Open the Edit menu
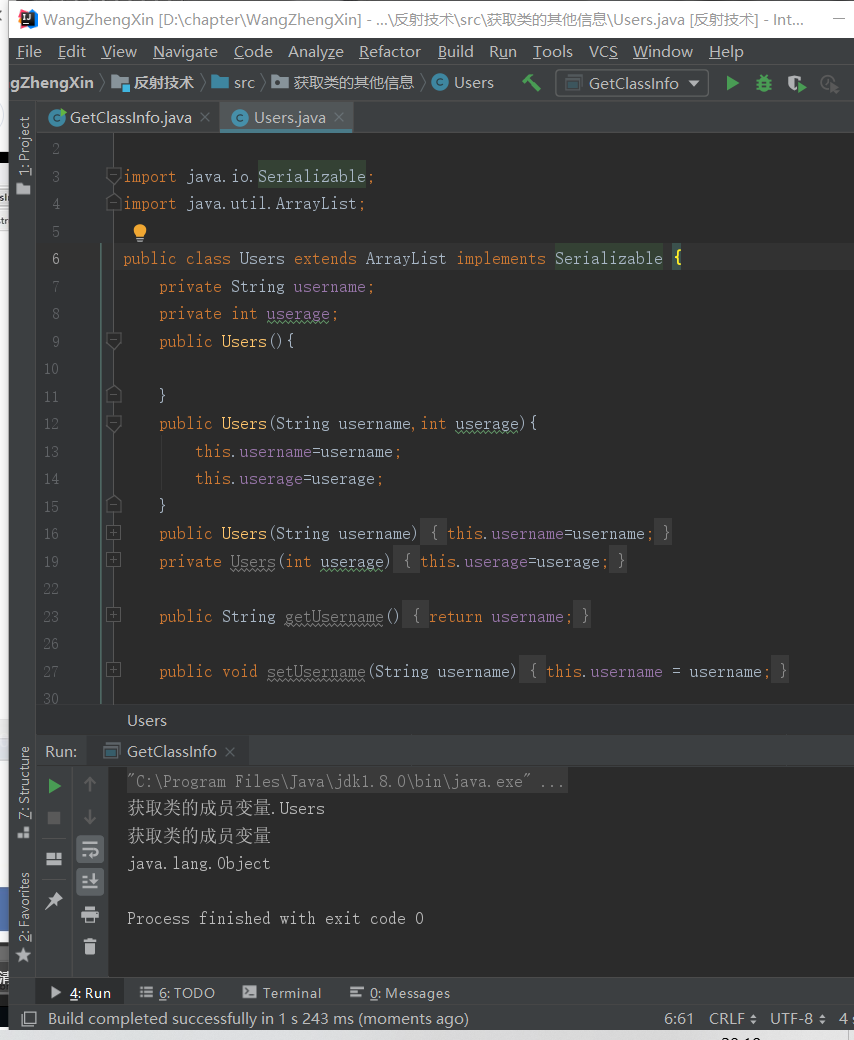 [x=72, y=52]
